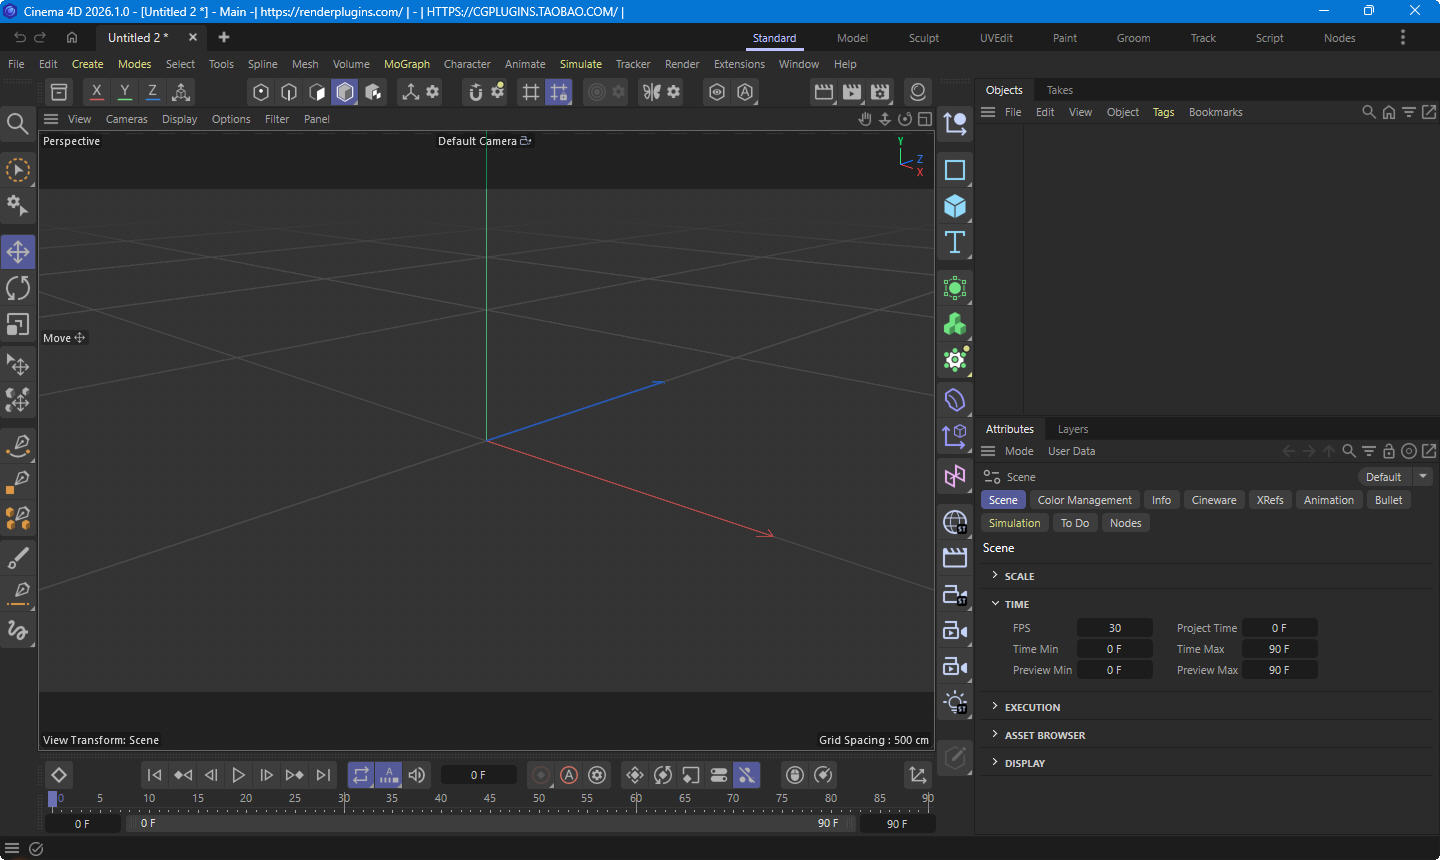1440x860 pixels.
Task: Click the magnifier search icon in Objects panel
Action: click(1368, 112)
